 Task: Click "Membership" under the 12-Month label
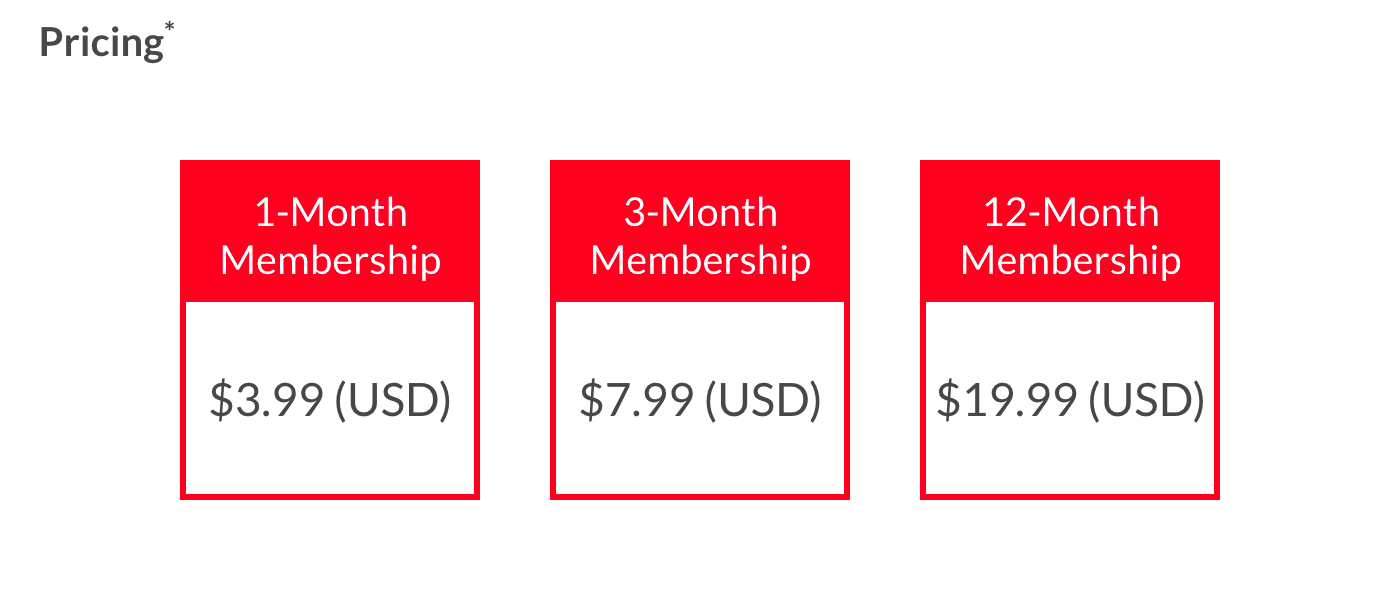point(1070,261)
